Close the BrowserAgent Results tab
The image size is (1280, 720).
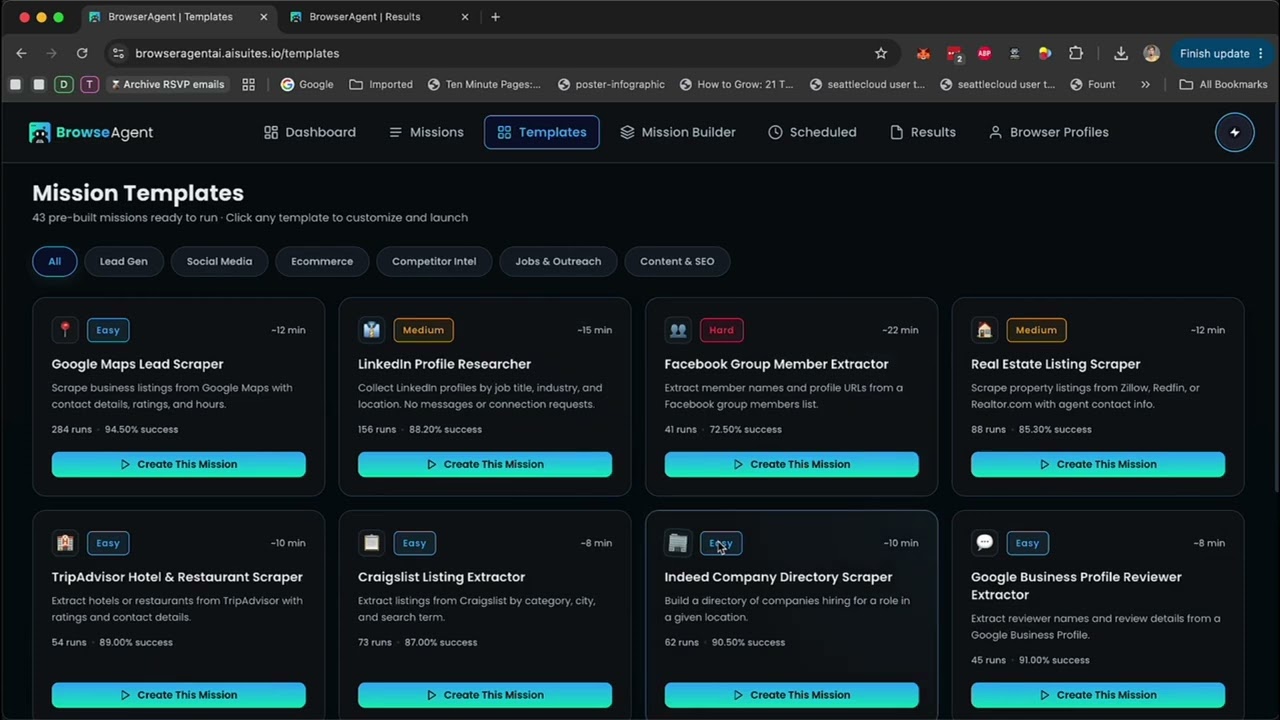(465, 17)
